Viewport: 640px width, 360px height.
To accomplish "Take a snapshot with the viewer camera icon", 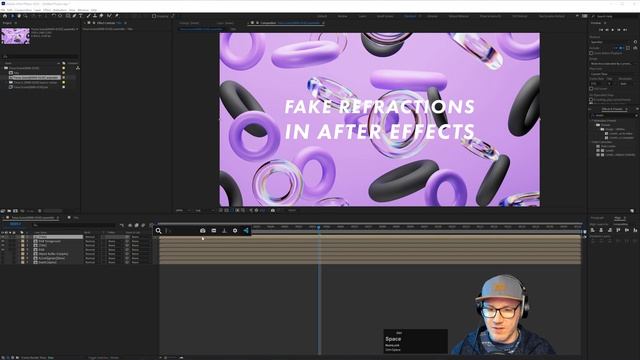I will [273, 210].
